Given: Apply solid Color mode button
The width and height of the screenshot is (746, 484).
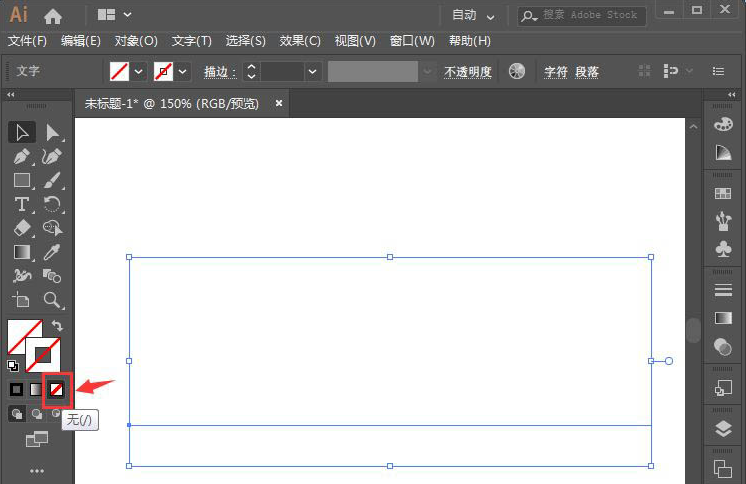Looking at the screenshot, I should click(x=16, y=390).
